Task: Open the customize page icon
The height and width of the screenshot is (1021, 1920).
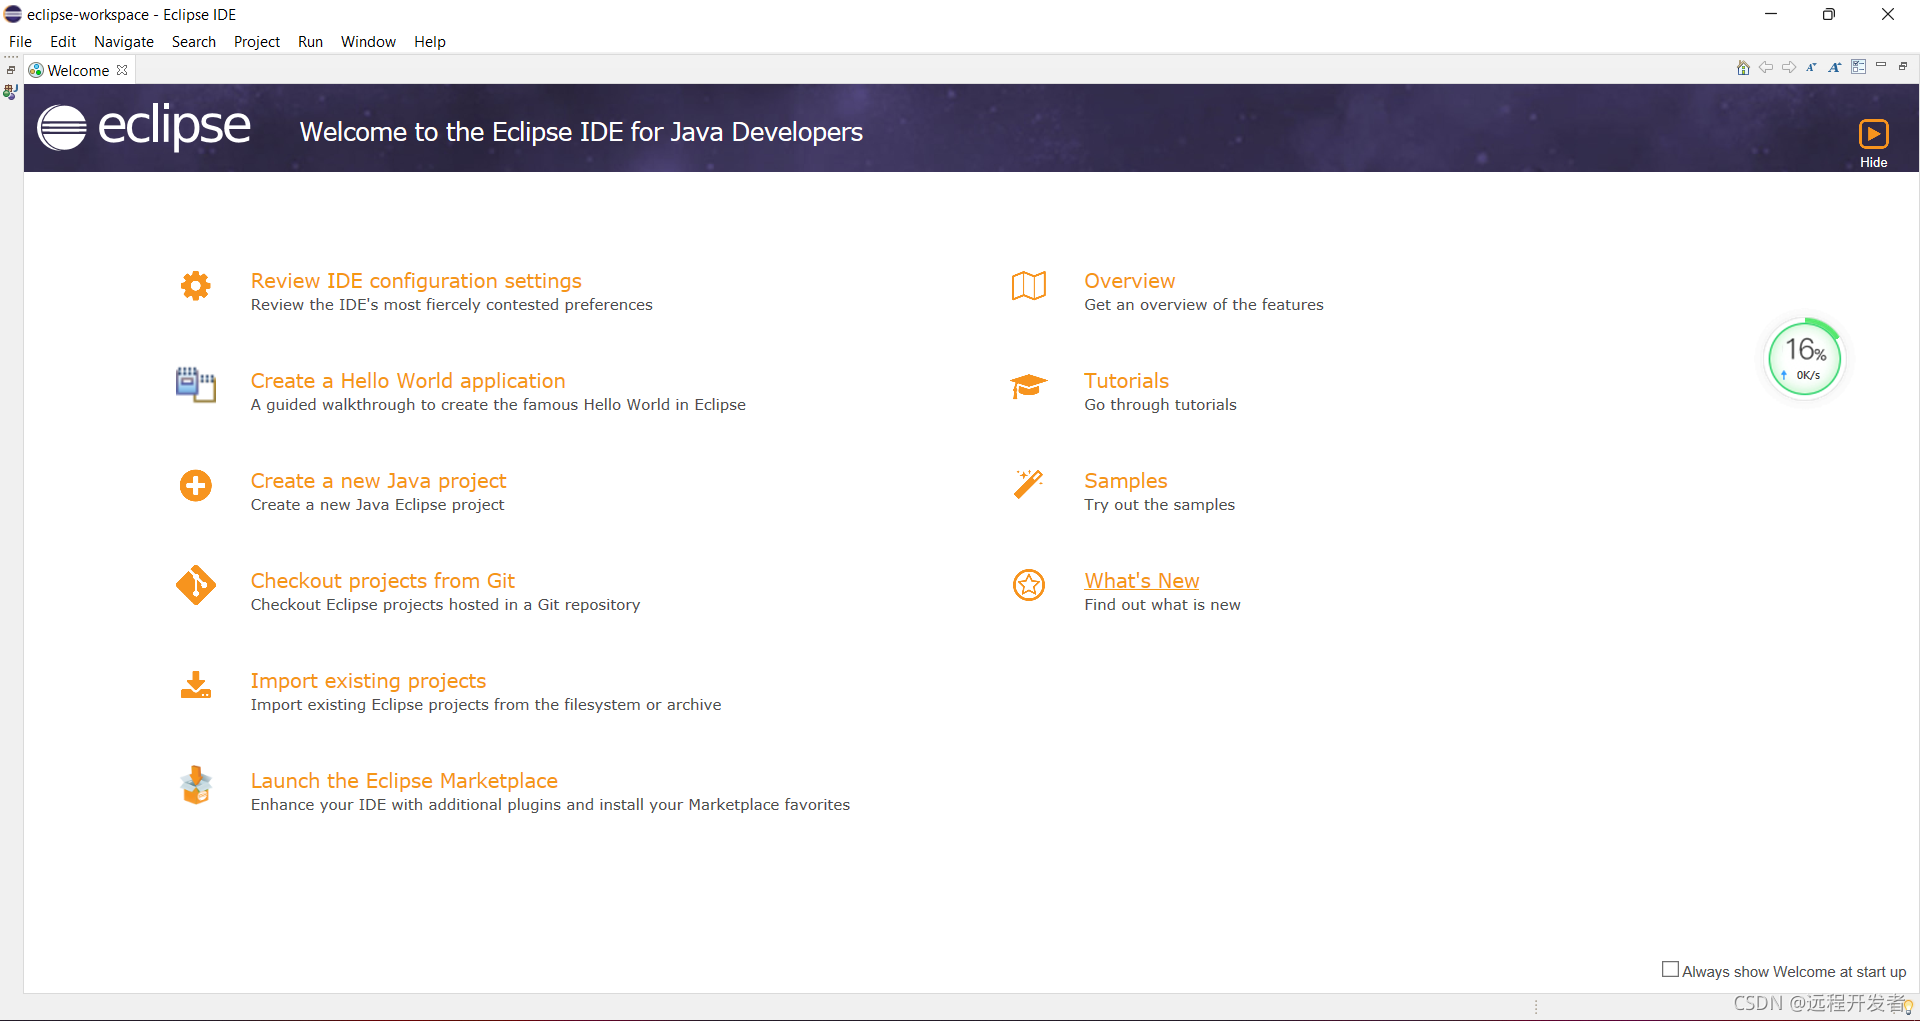Action: click(1858, 67)
